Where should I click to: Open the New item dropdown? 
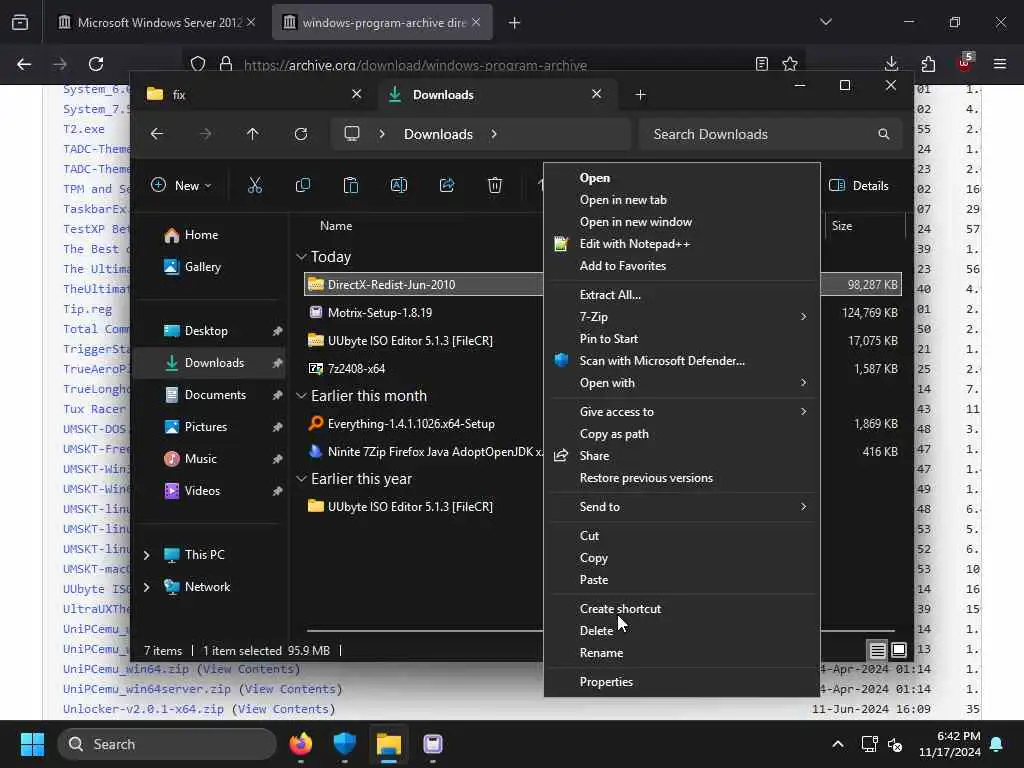(182, 185)
